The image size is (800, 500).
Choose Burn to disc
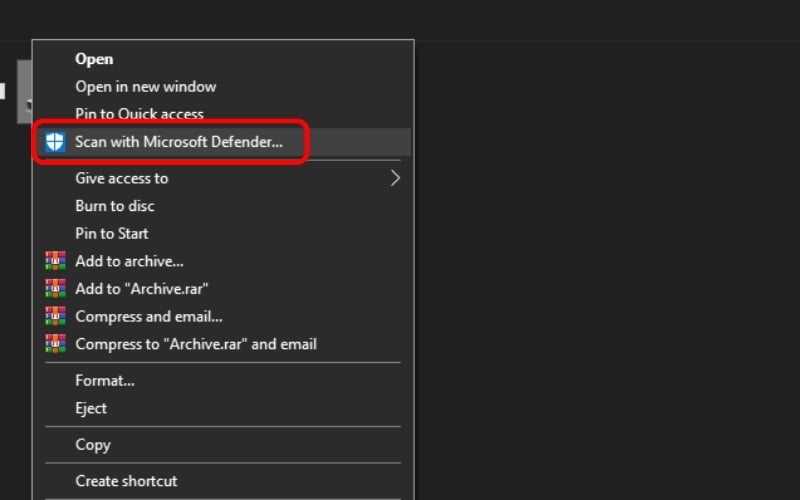(223, 206)
